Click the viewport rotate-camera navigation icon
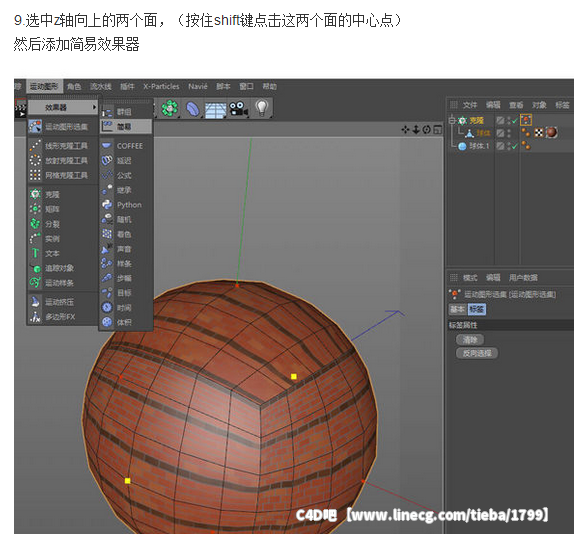The width and height of the screenshot is (582, 534). point(427,130)
